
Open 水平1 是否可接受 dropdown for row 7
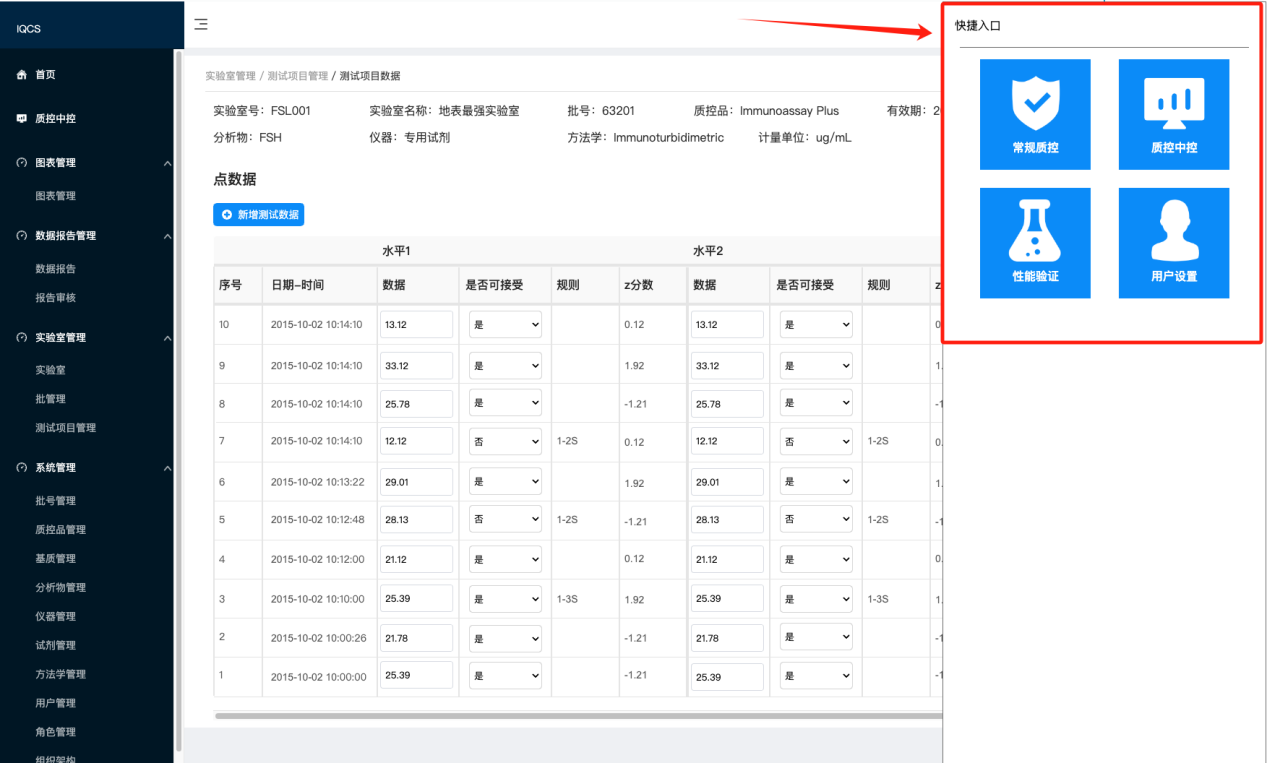click(506, 441)
